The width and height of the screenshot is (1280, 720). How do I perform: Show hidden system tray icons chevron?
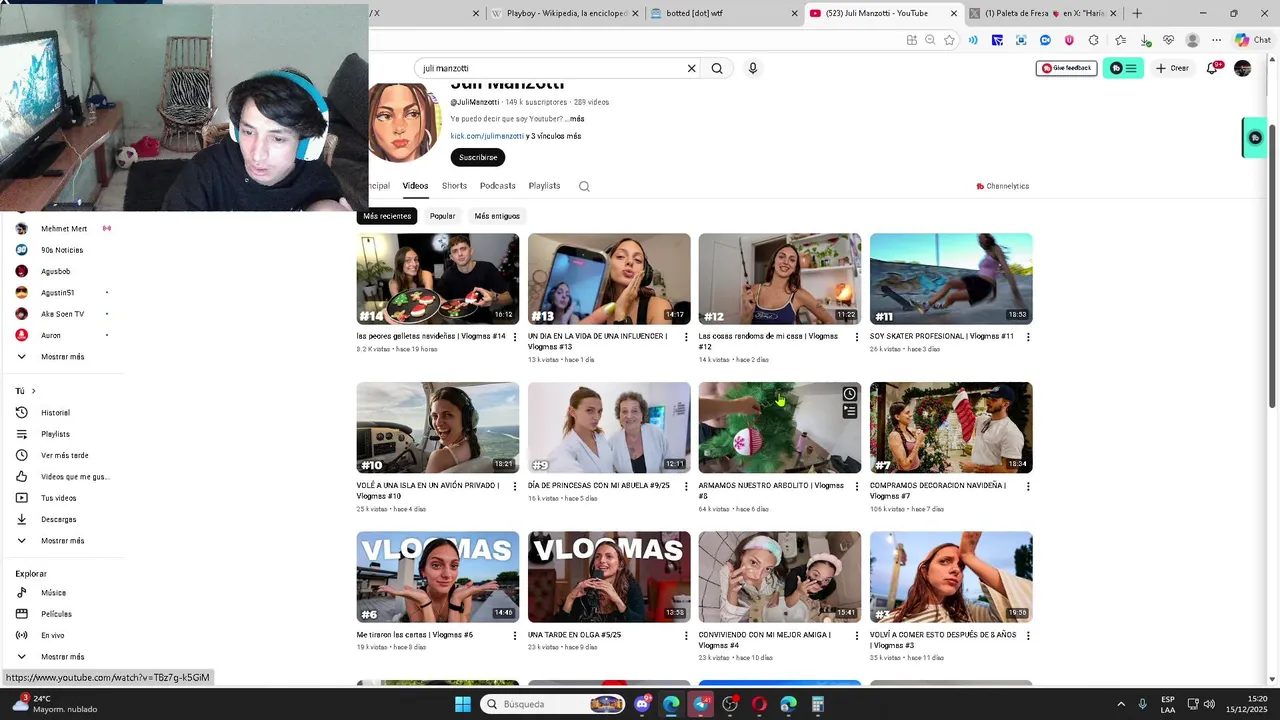pyautogui.click(x=1120, y=704)
